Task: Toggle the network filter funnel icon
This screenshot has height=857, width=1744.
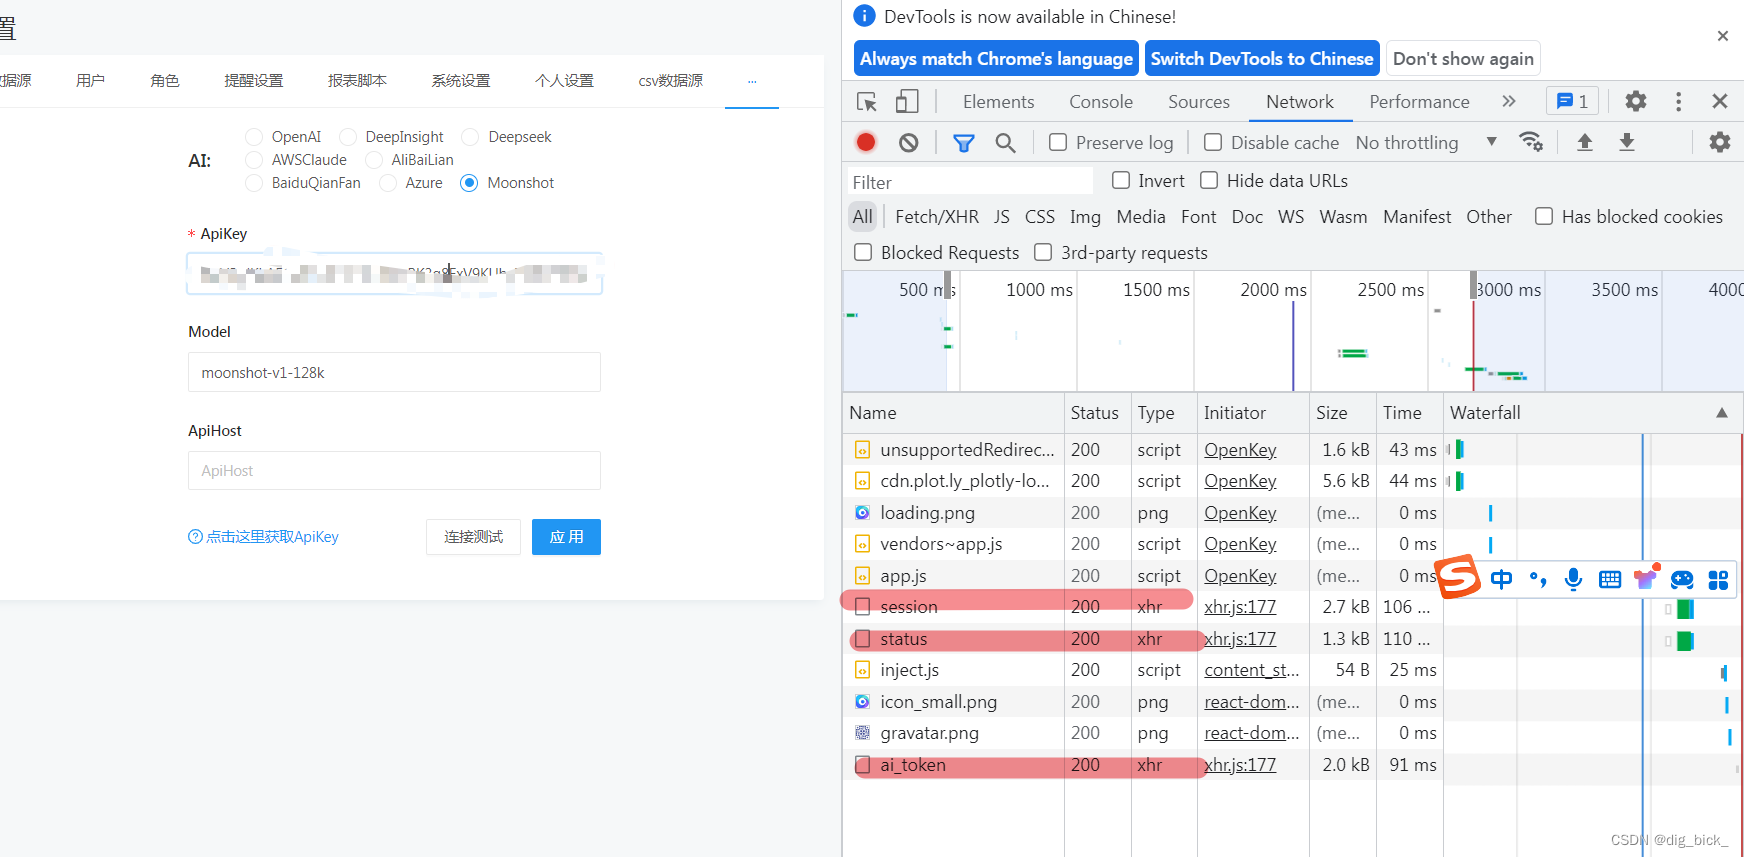Action: (963, 143)
